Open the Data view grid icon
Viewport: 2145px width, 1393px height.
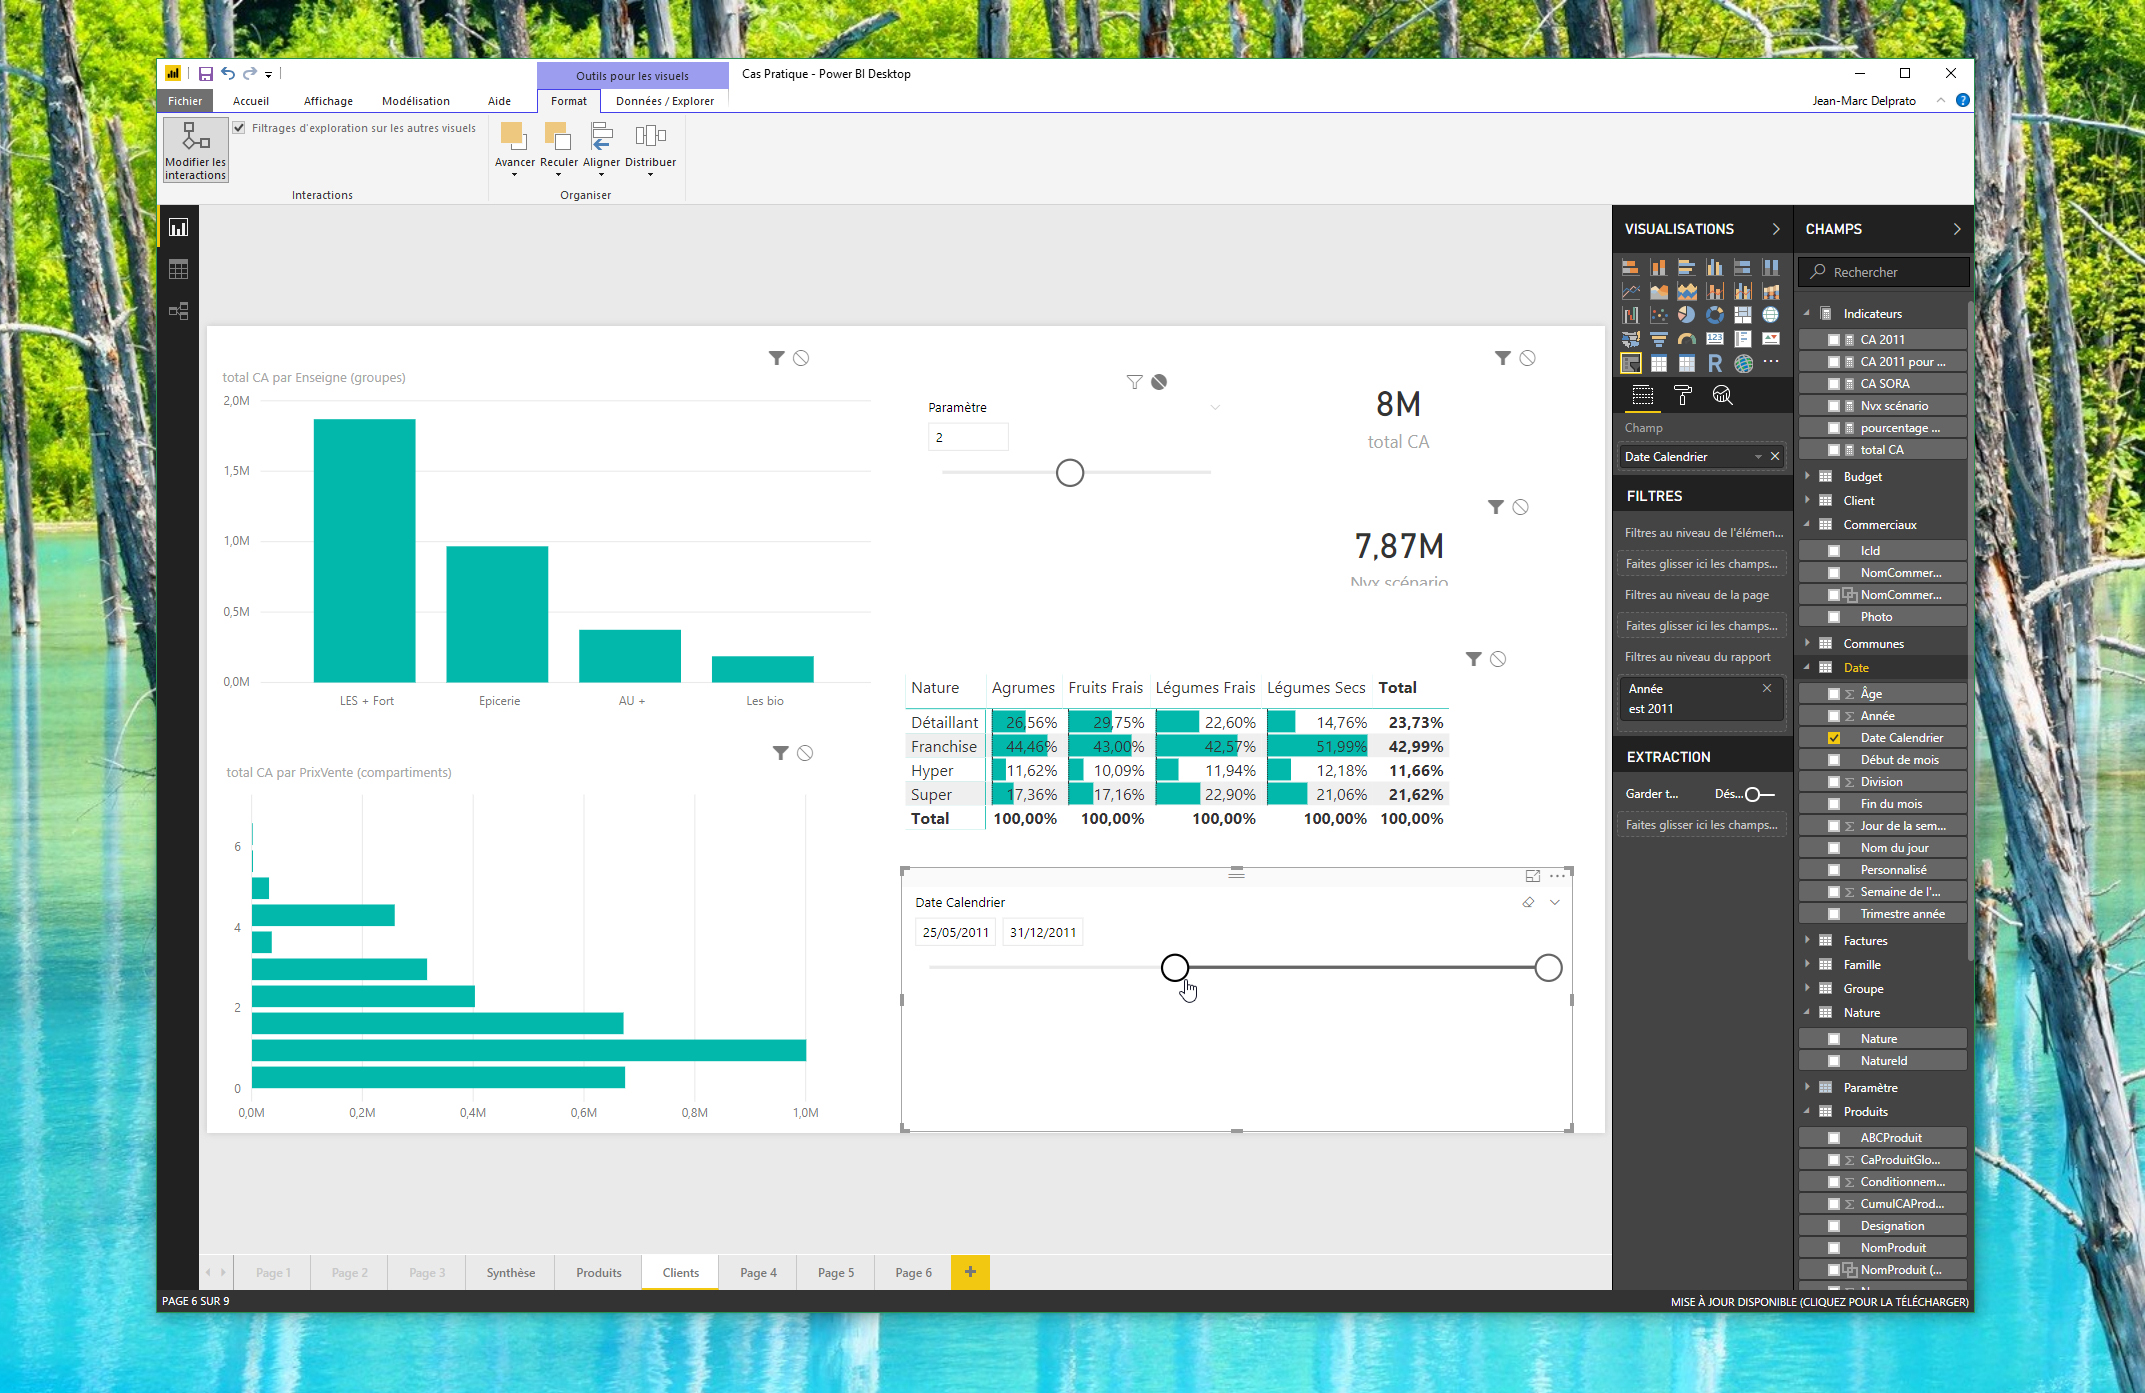(x=179, y=270)
